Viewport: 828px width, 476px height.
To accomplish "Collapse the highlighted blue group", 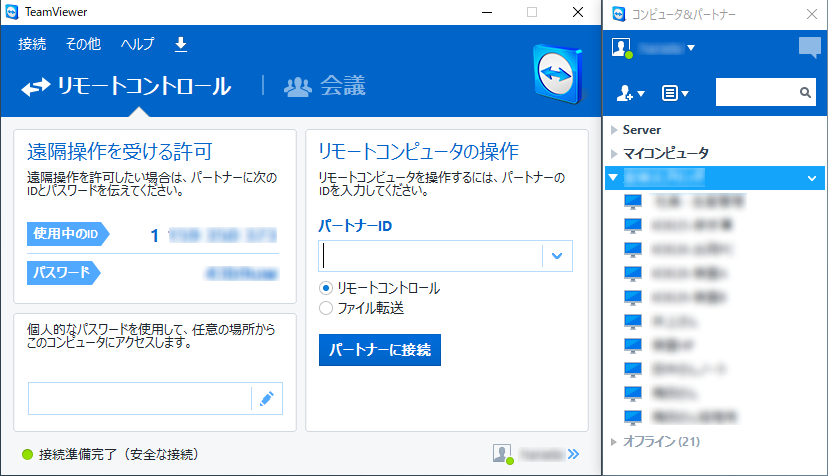I will tap(614, 178).
